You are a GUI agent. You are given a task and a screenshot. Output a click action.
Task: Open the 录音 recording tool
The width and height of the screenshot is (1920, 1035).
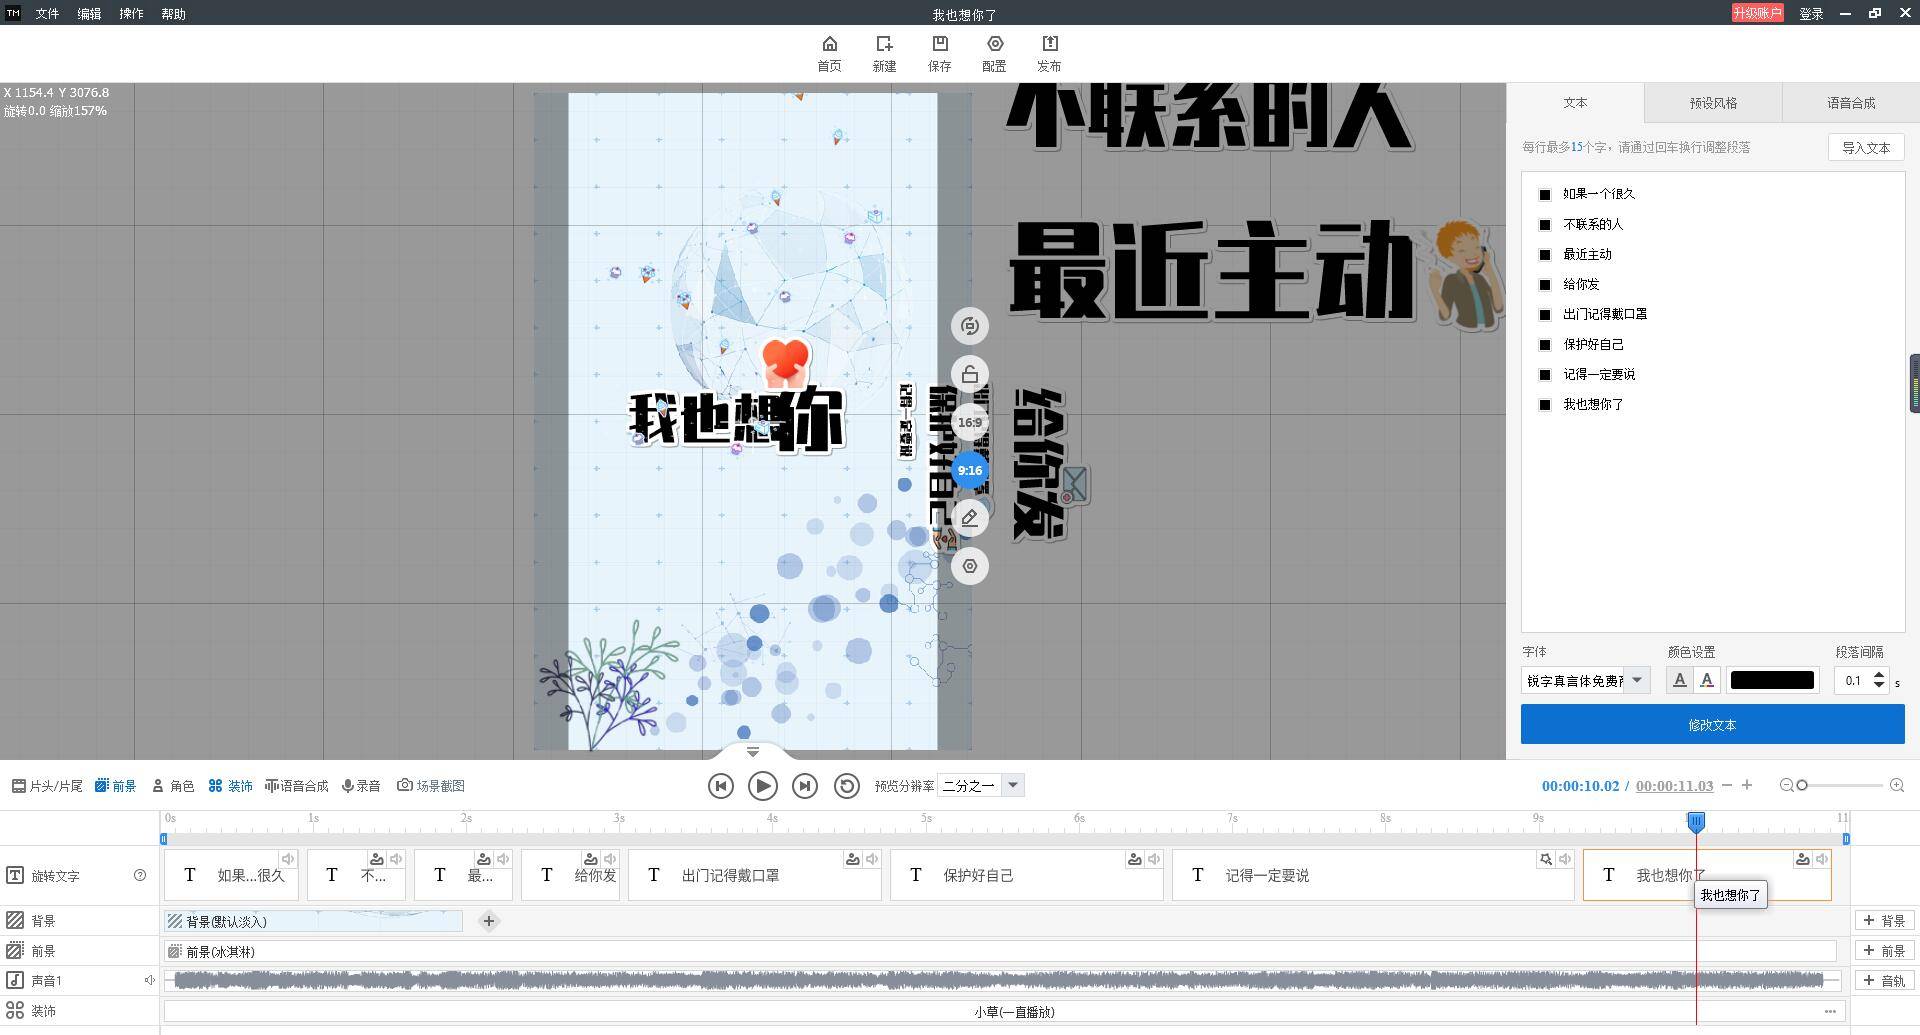click(361, 785)
